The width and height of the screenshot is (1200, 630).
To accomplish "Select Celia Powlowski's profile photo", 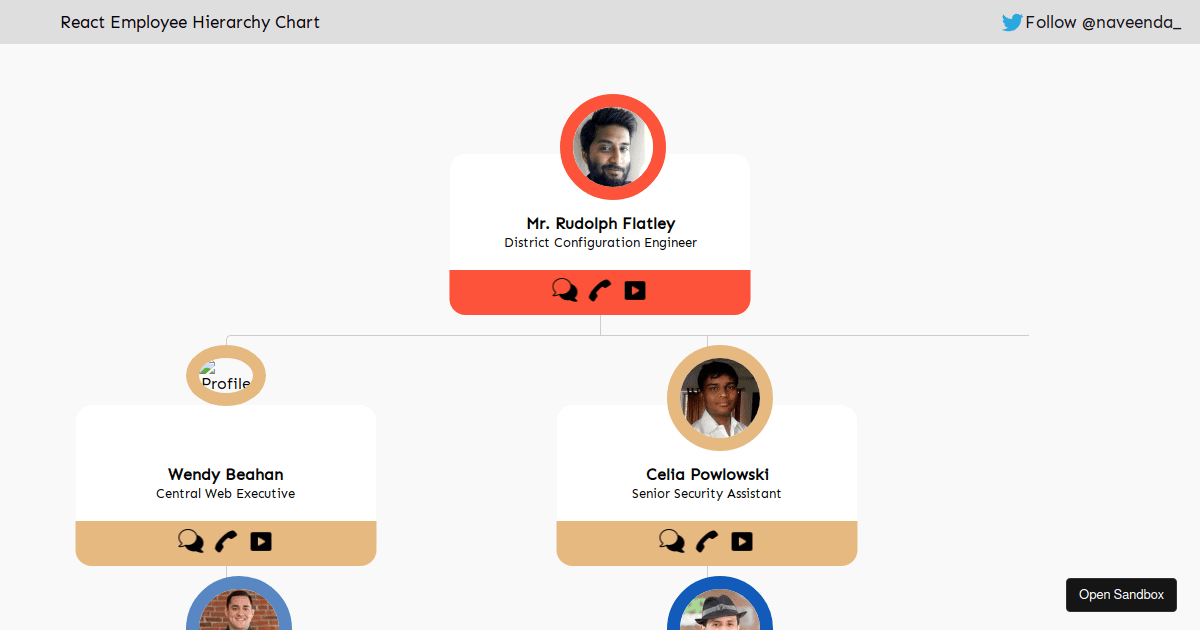I will [x=719, y=397].
